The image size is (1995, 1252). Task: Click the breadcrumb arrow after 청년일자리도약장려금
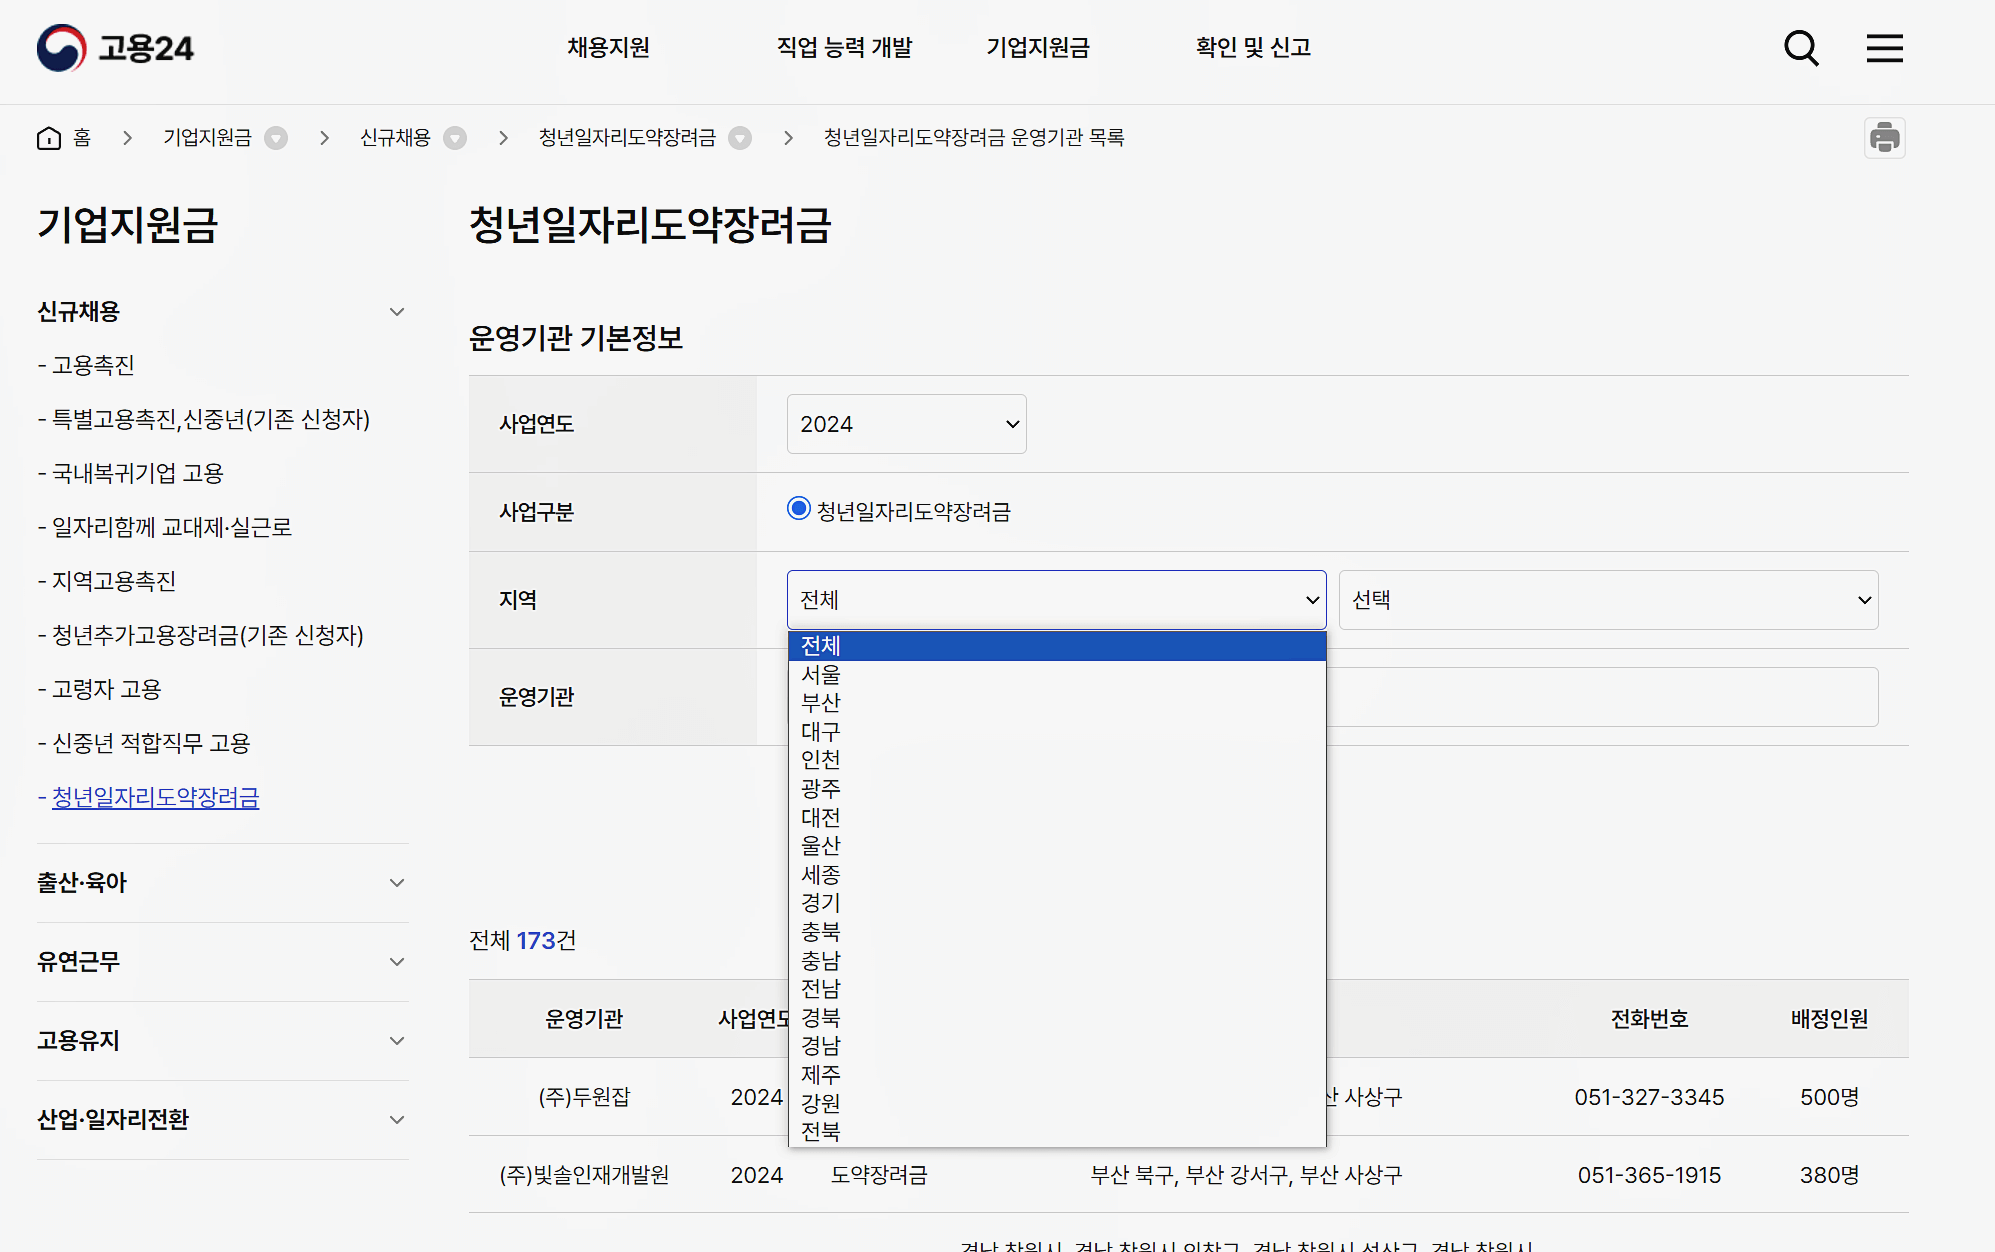740,138
